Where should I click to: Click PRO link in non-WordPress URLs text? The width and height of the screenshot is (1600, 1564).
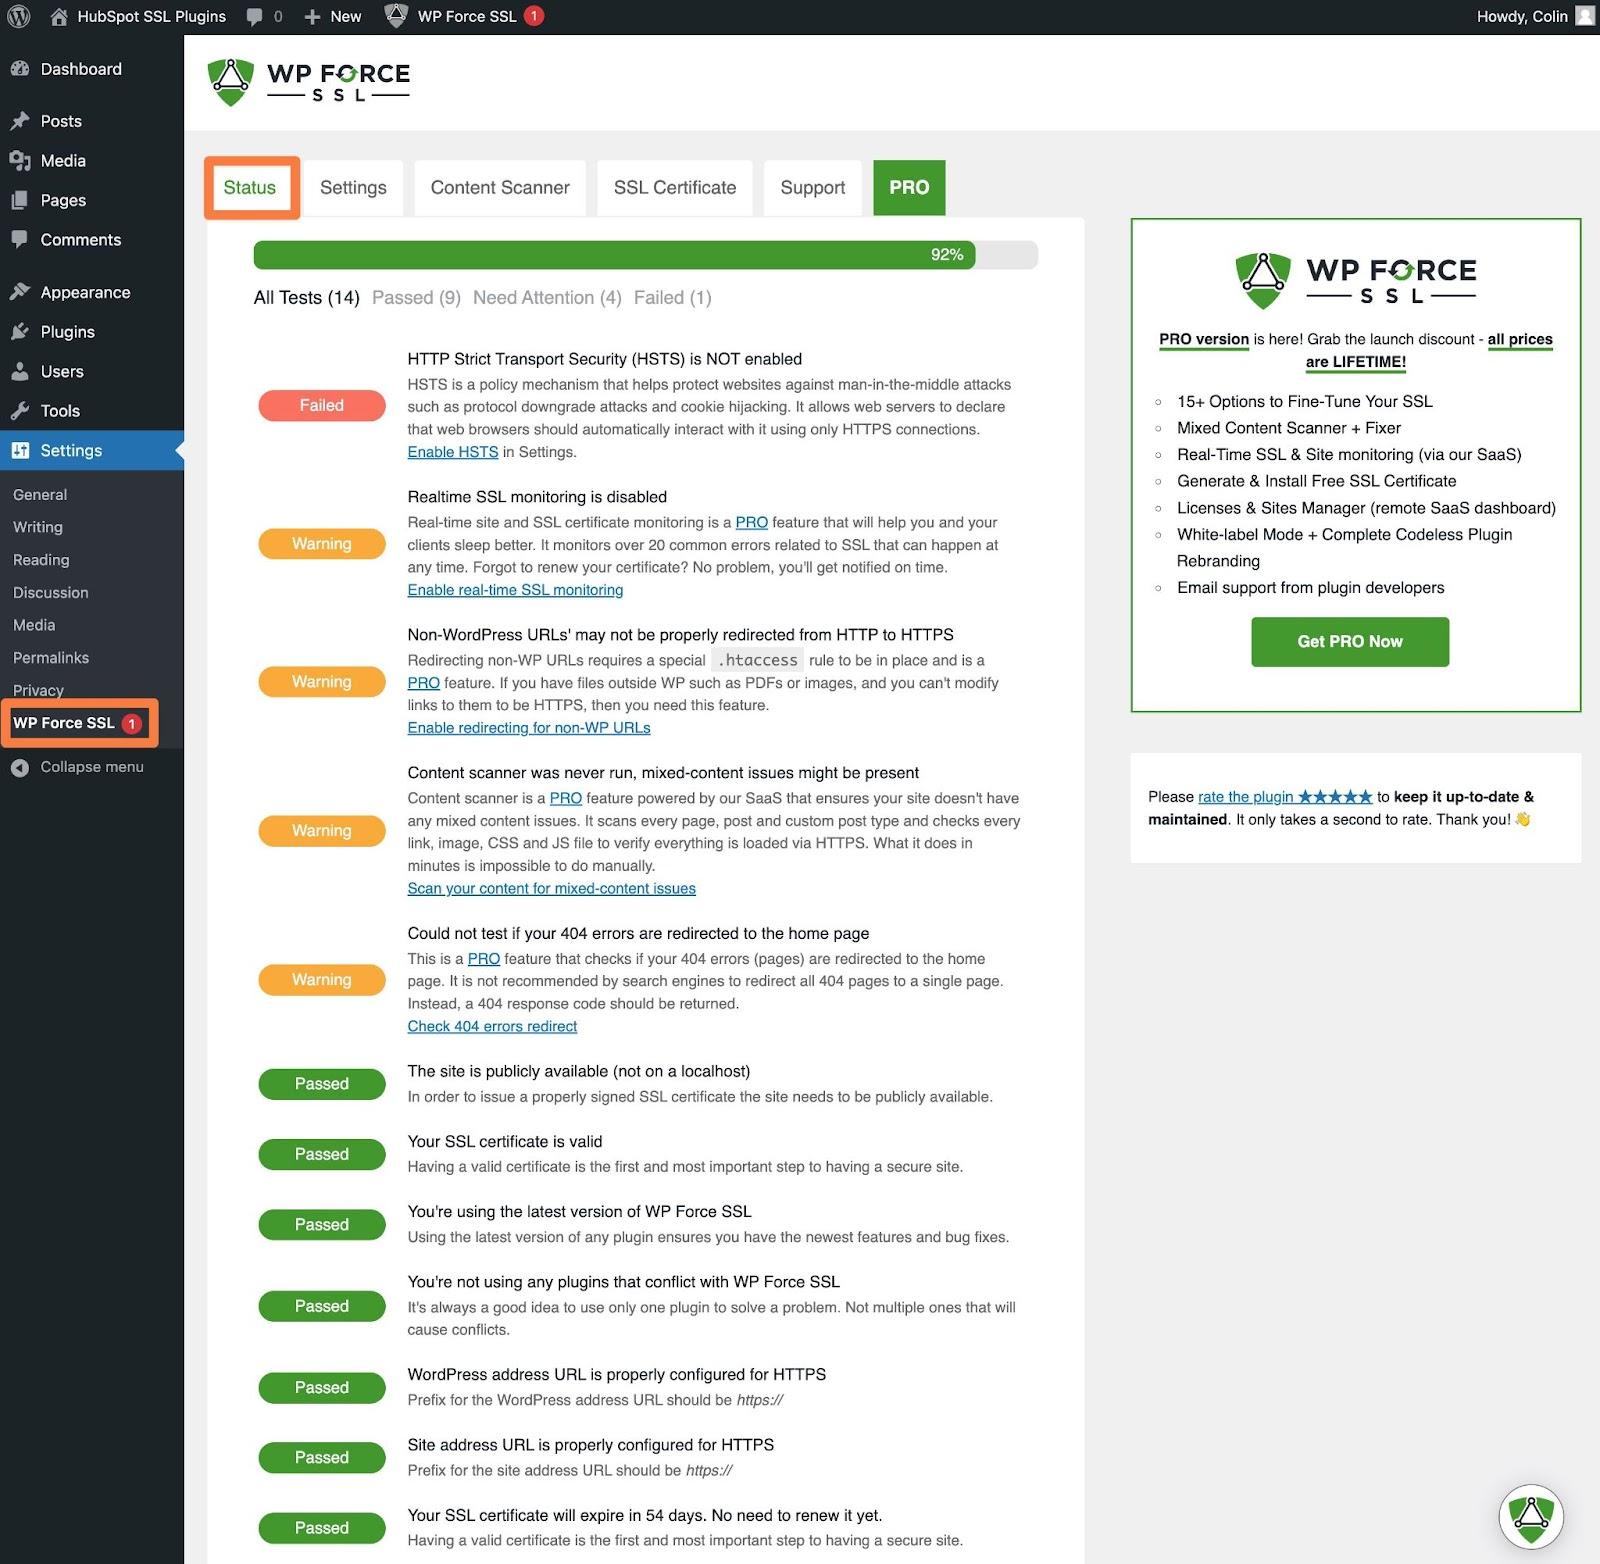(x=424, y=683)
